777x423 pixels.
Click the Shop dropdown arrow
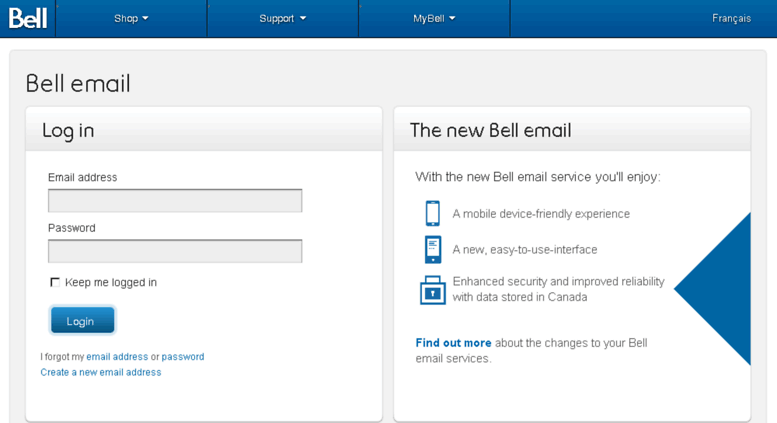pyautogui.click(x=145, y=18)
